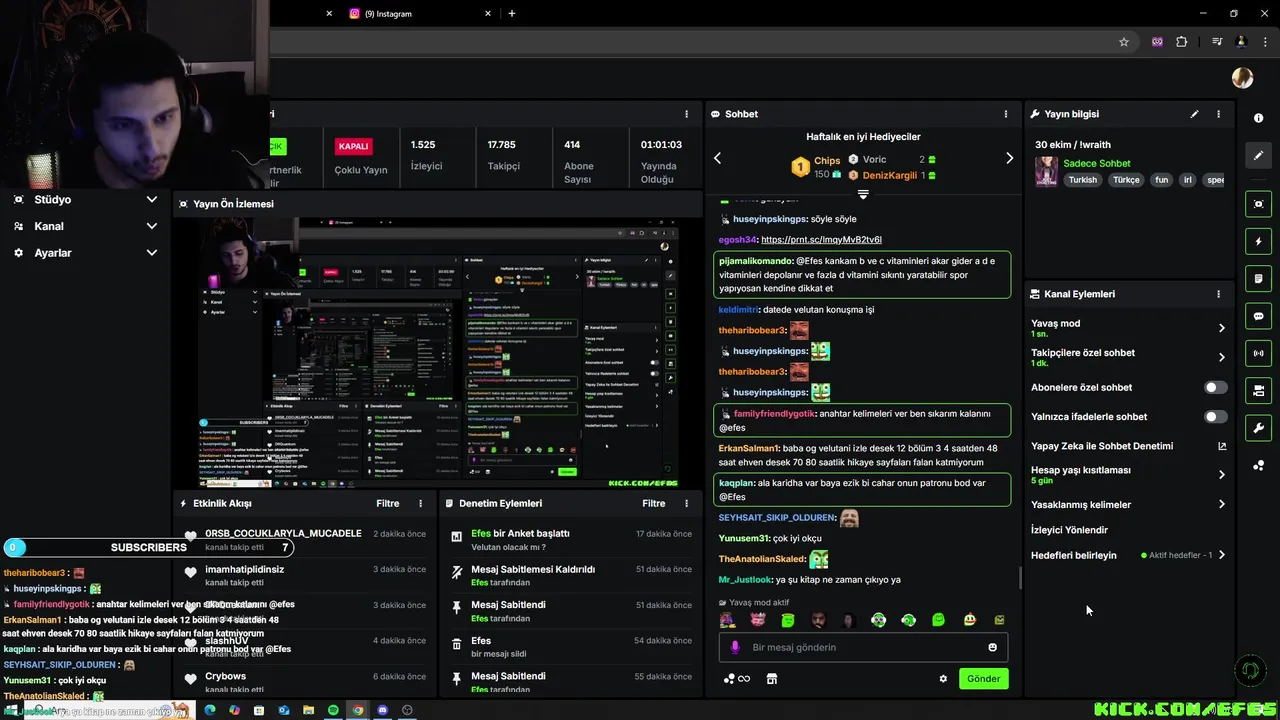Open Microsoft Edge from the taskbar
1280x720 pixels.
tap(210, 710)
